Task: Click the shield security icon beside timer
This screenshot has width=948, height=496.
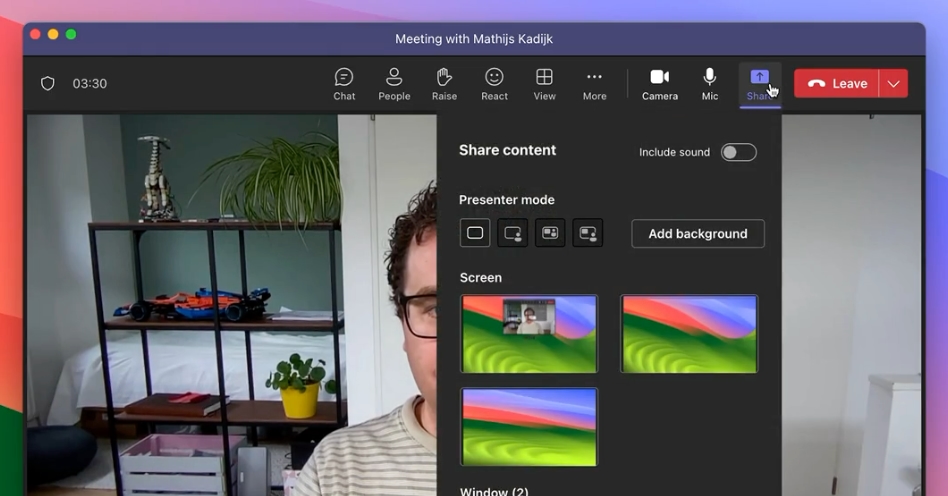Action: [x=47, y=84]
